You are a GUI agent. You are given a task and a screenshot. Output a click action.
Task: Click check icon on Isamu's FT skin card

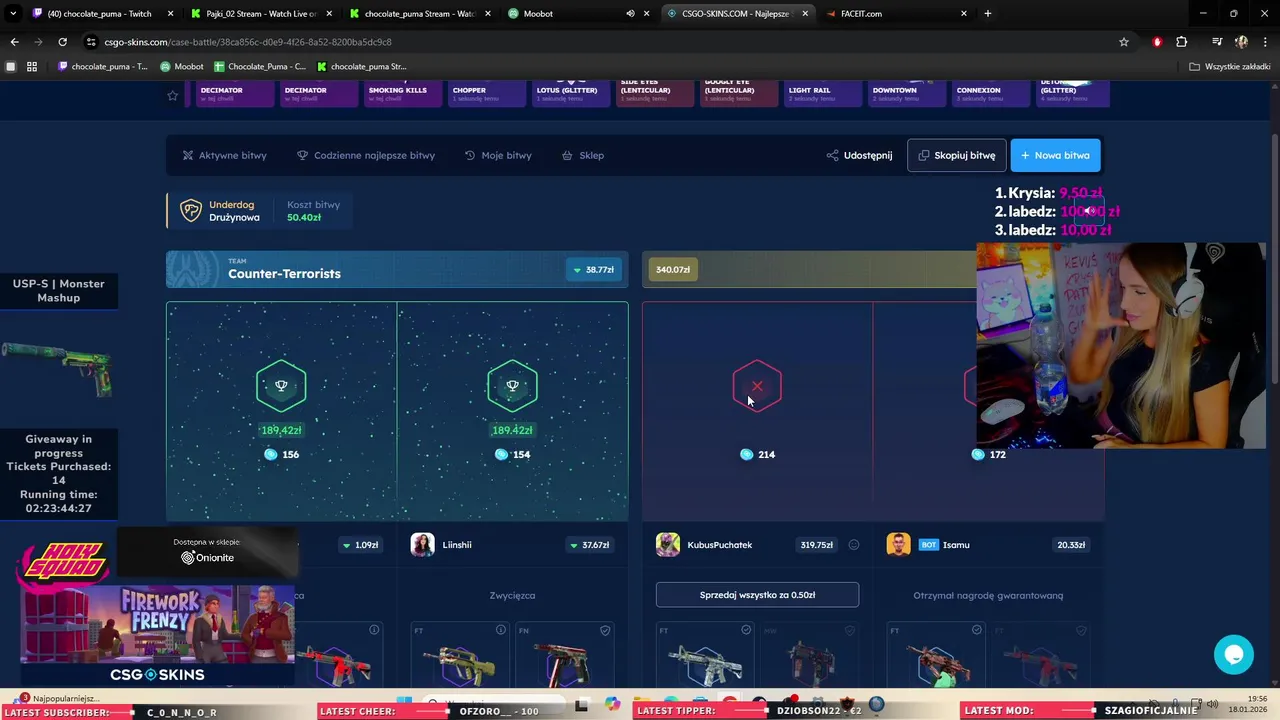point(977,630)
